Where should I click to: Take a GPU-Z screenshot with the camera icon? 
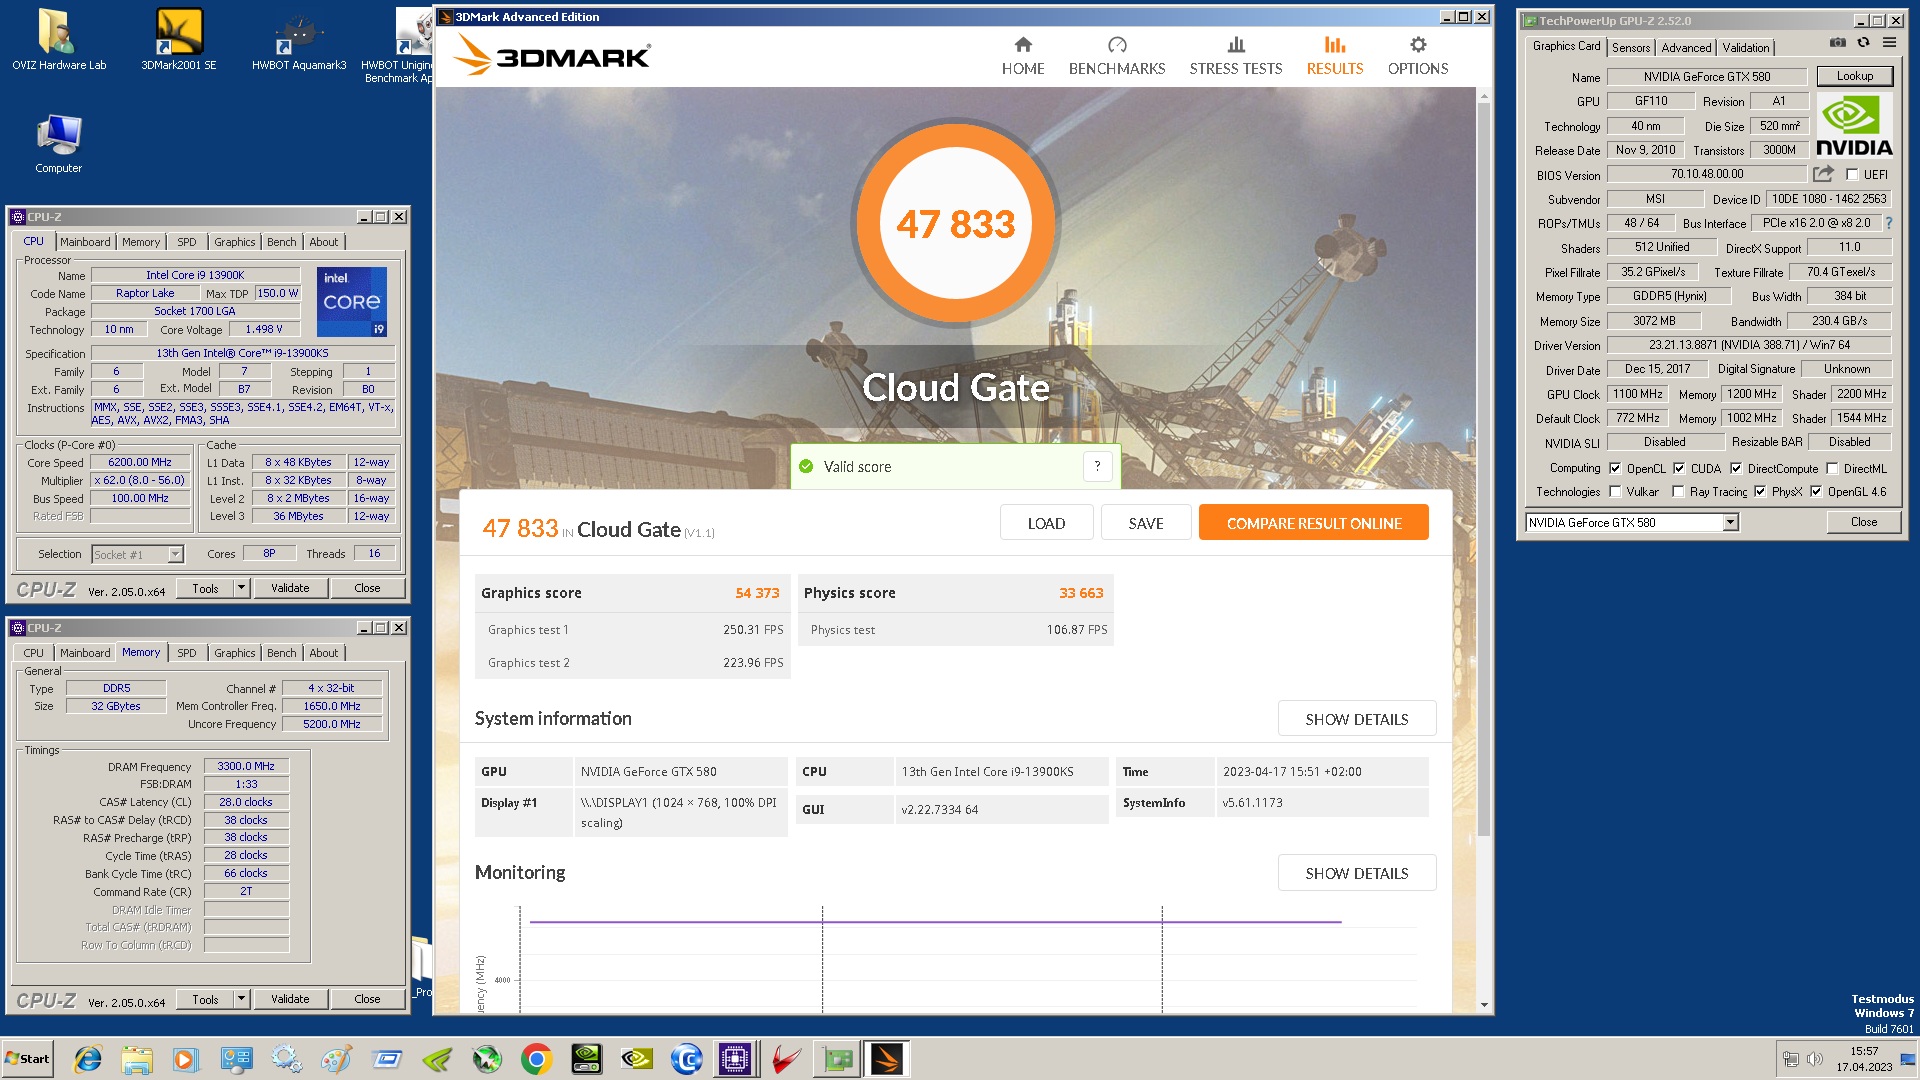pos(1838,43)
